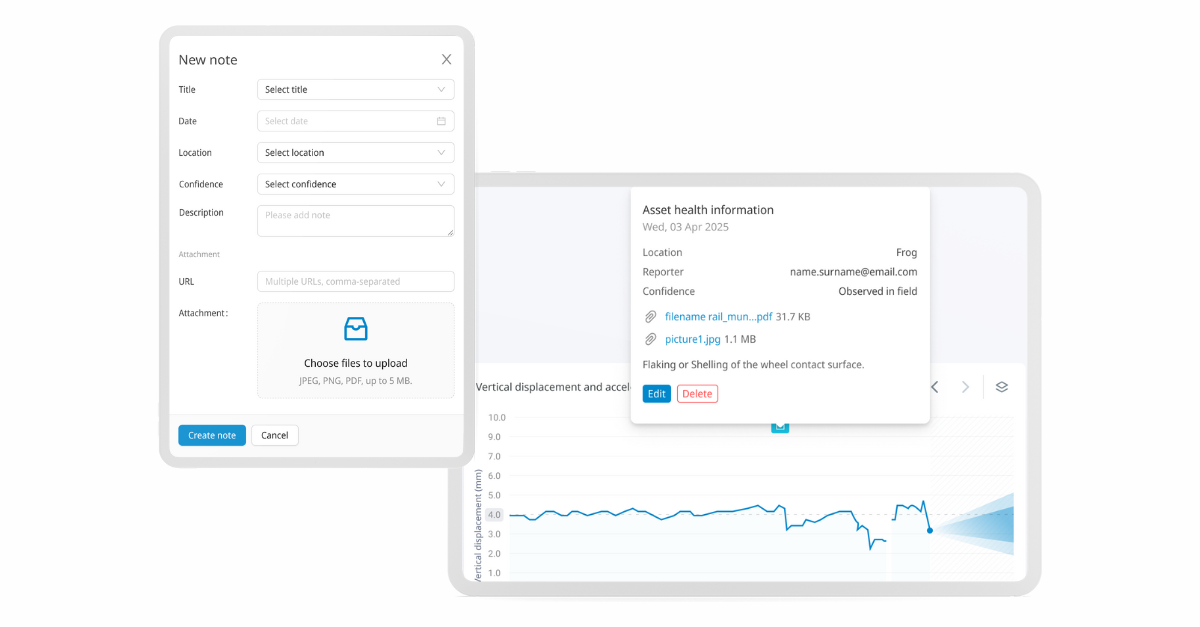Viewport: 1200px width, 627px height.
Task: Open the Select title dropdown
Action: (x=355, y=90)
